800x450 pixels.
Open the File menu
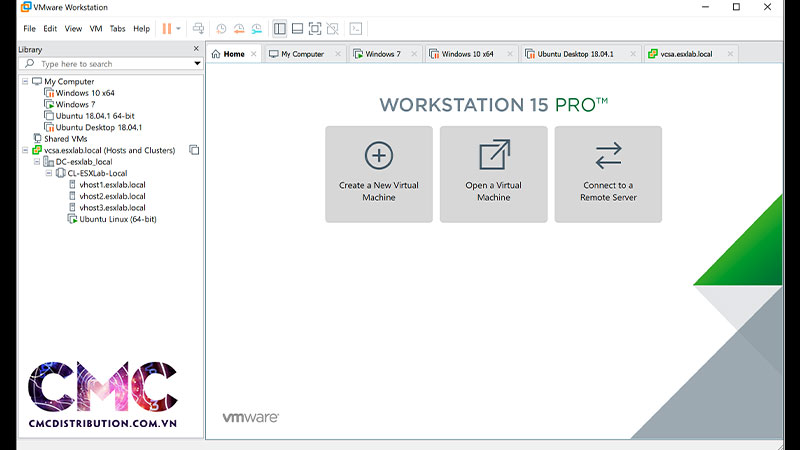pyautogui.click(x=30, y=29)
